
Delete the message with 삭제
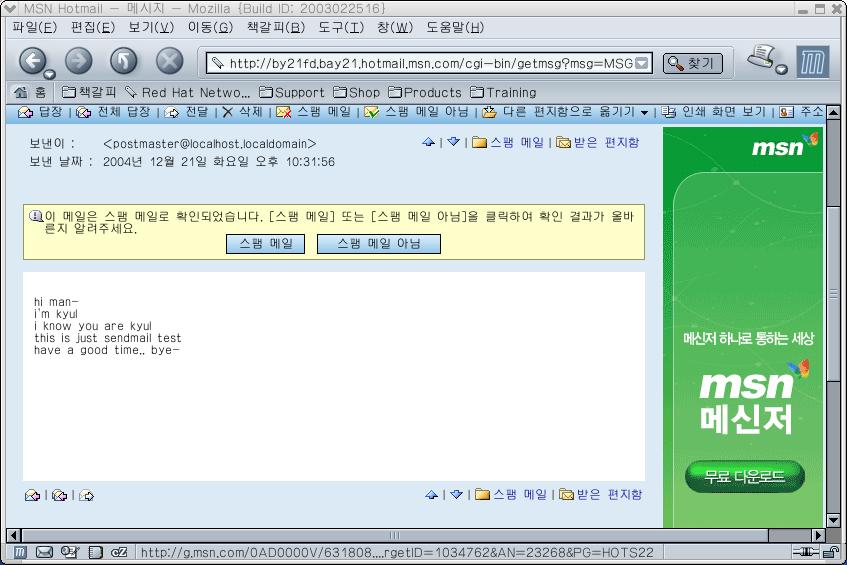pos(242,112)
